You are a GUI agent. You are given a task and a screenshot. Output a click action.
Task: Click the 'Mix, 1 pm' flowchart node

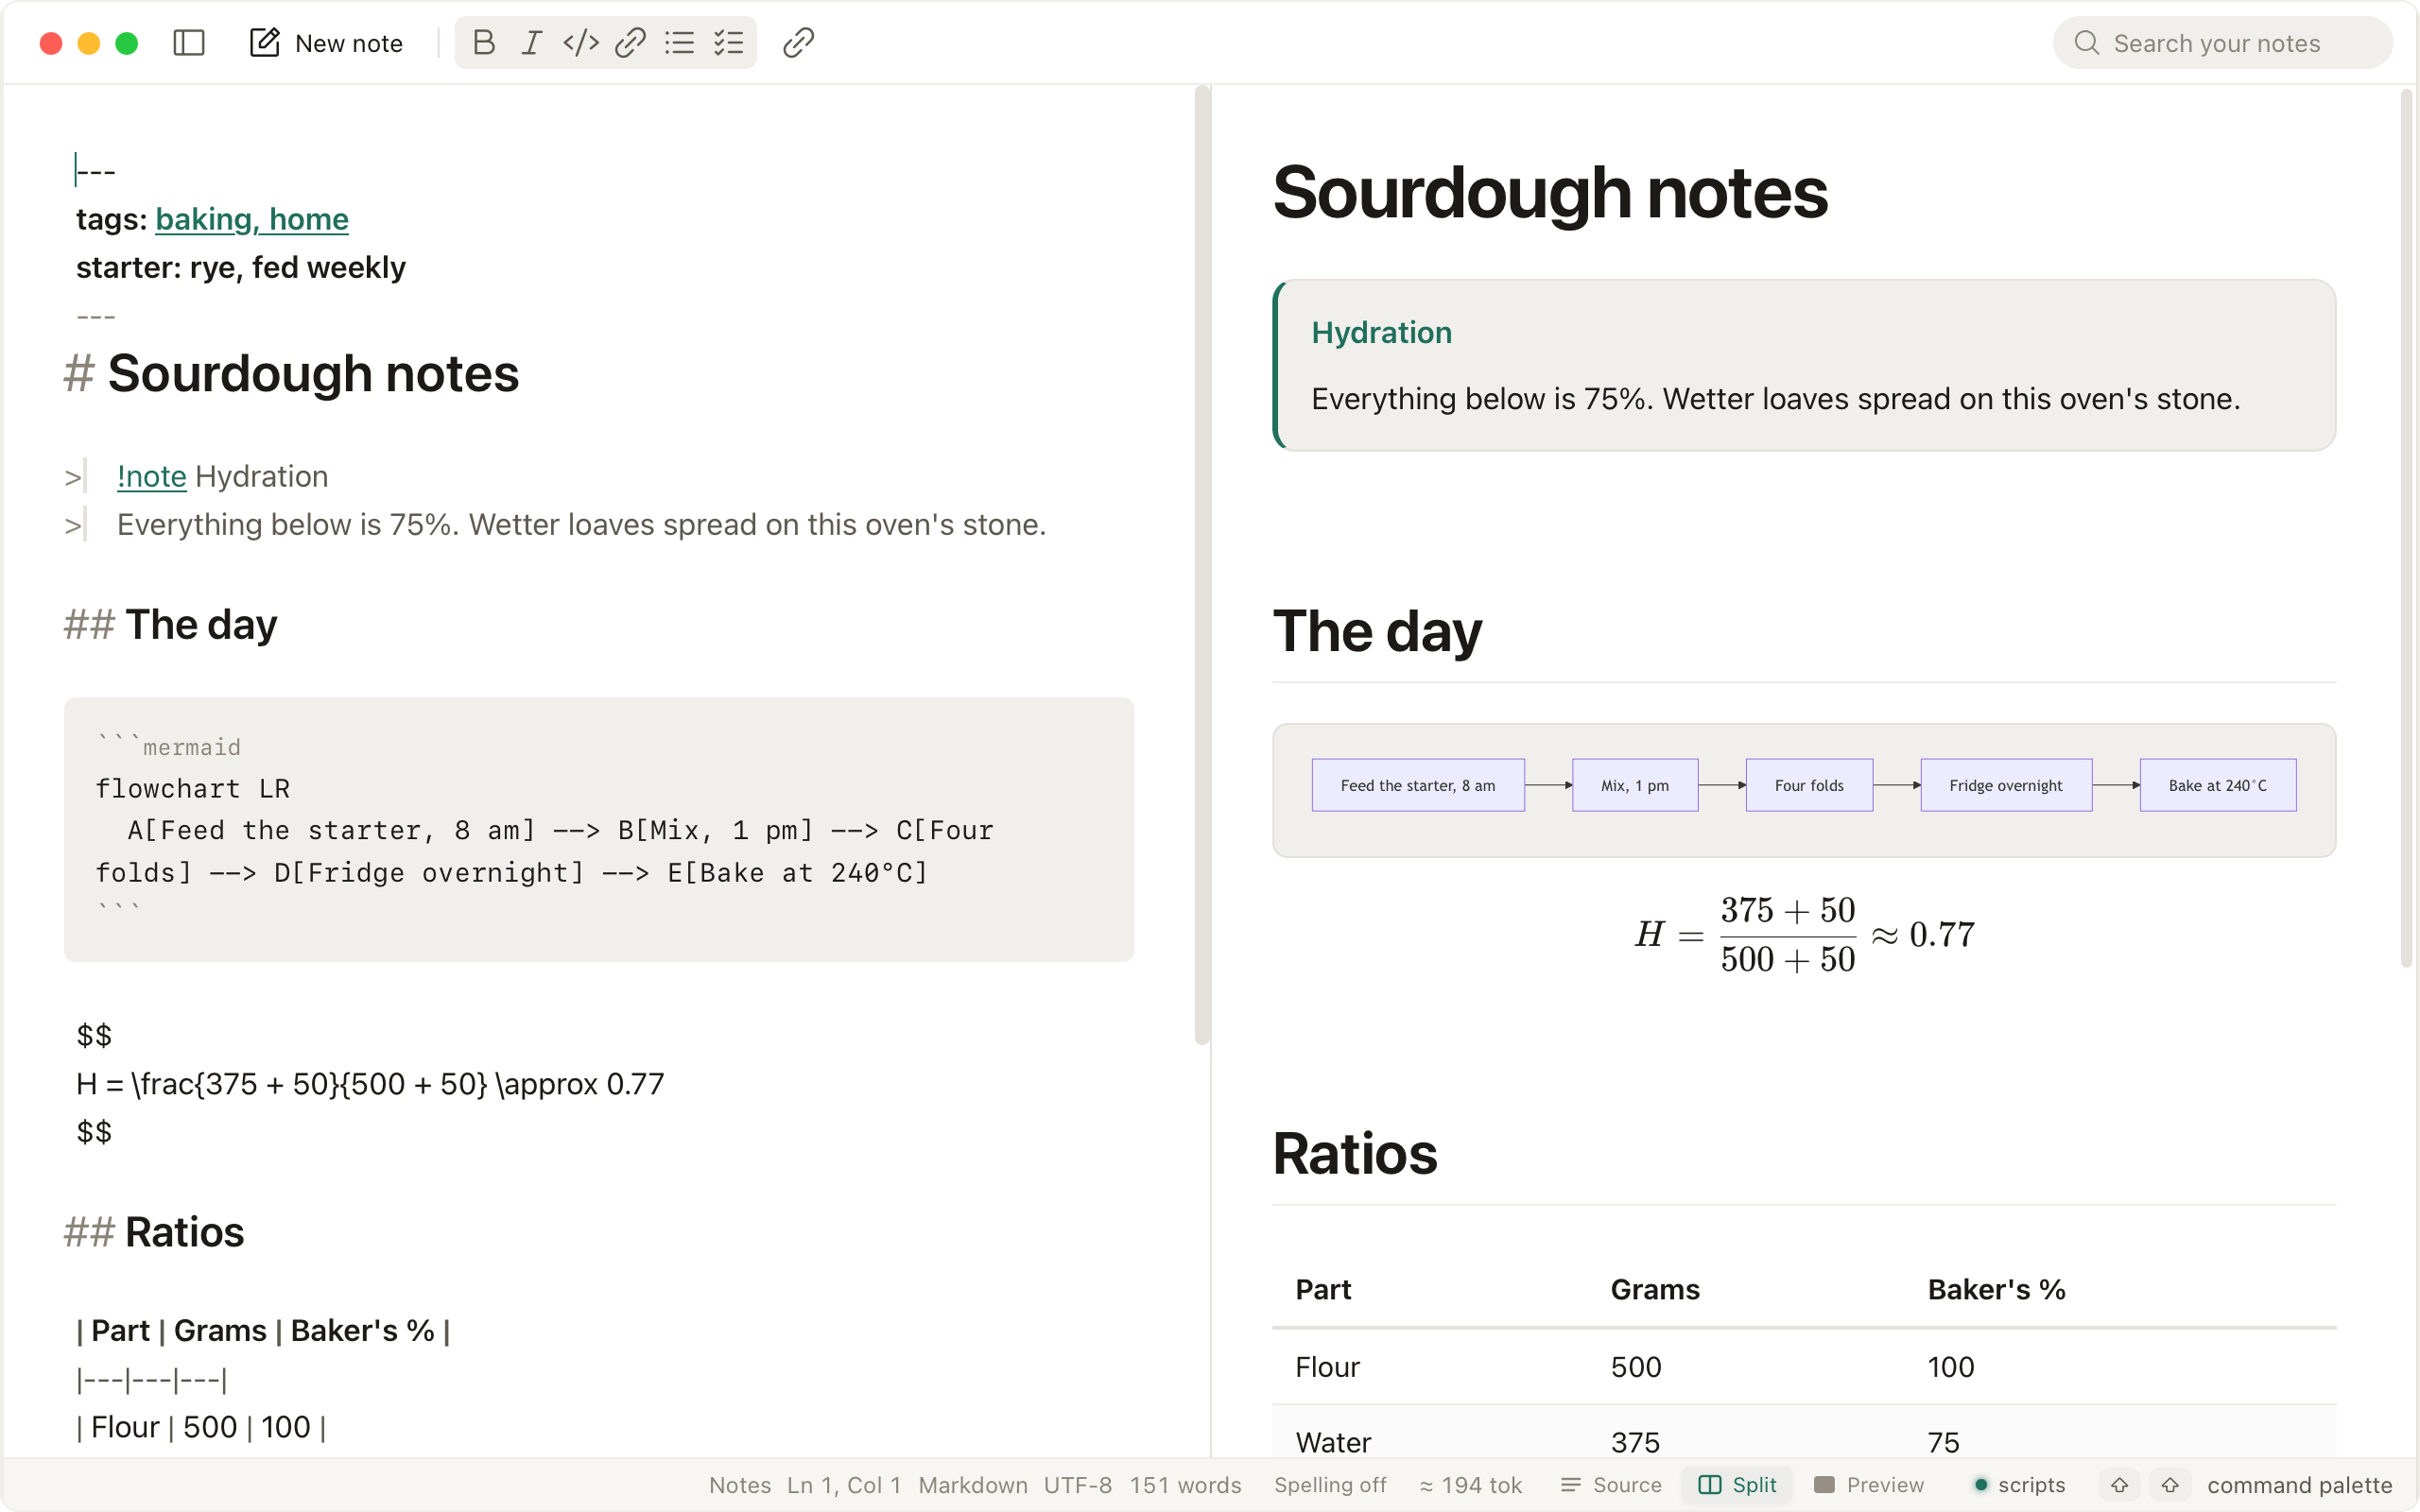[1635, 785]
